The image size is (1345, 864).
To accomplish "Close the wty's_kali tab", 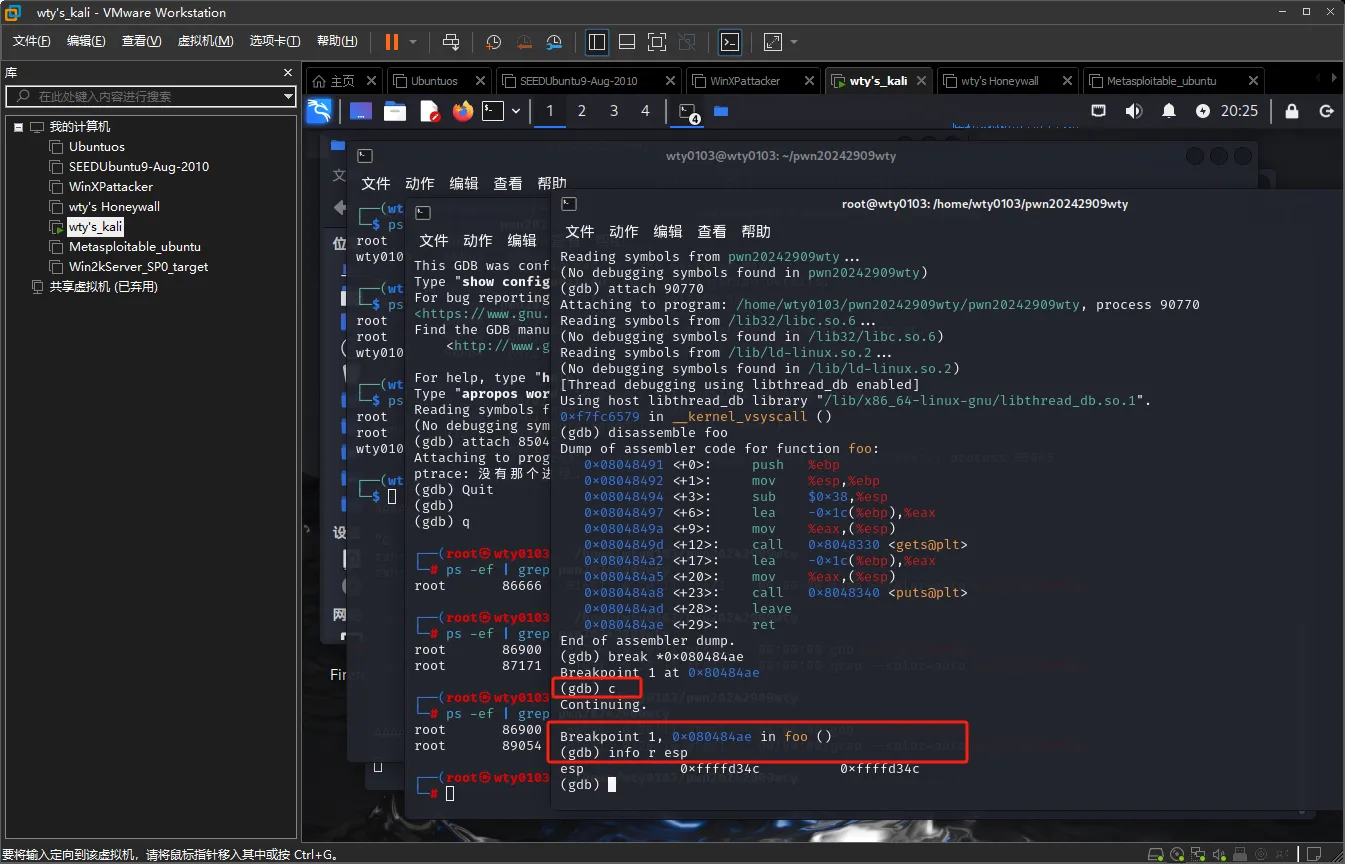I will pyautogui.click(x=921, y=81).
